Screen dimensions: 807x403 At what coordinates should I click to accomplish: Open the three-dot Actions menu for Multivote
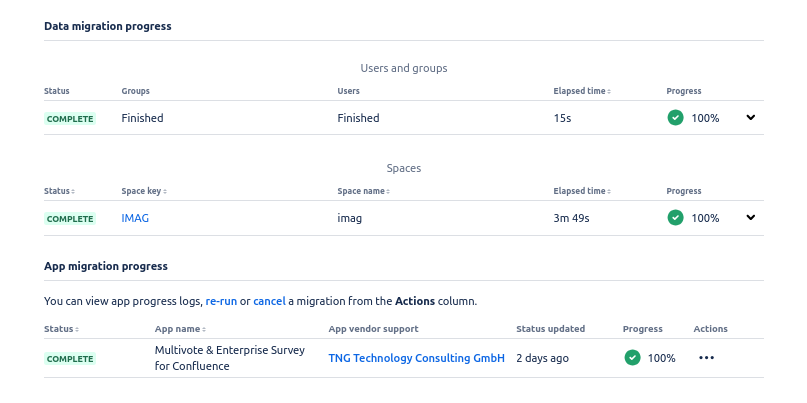707,358
